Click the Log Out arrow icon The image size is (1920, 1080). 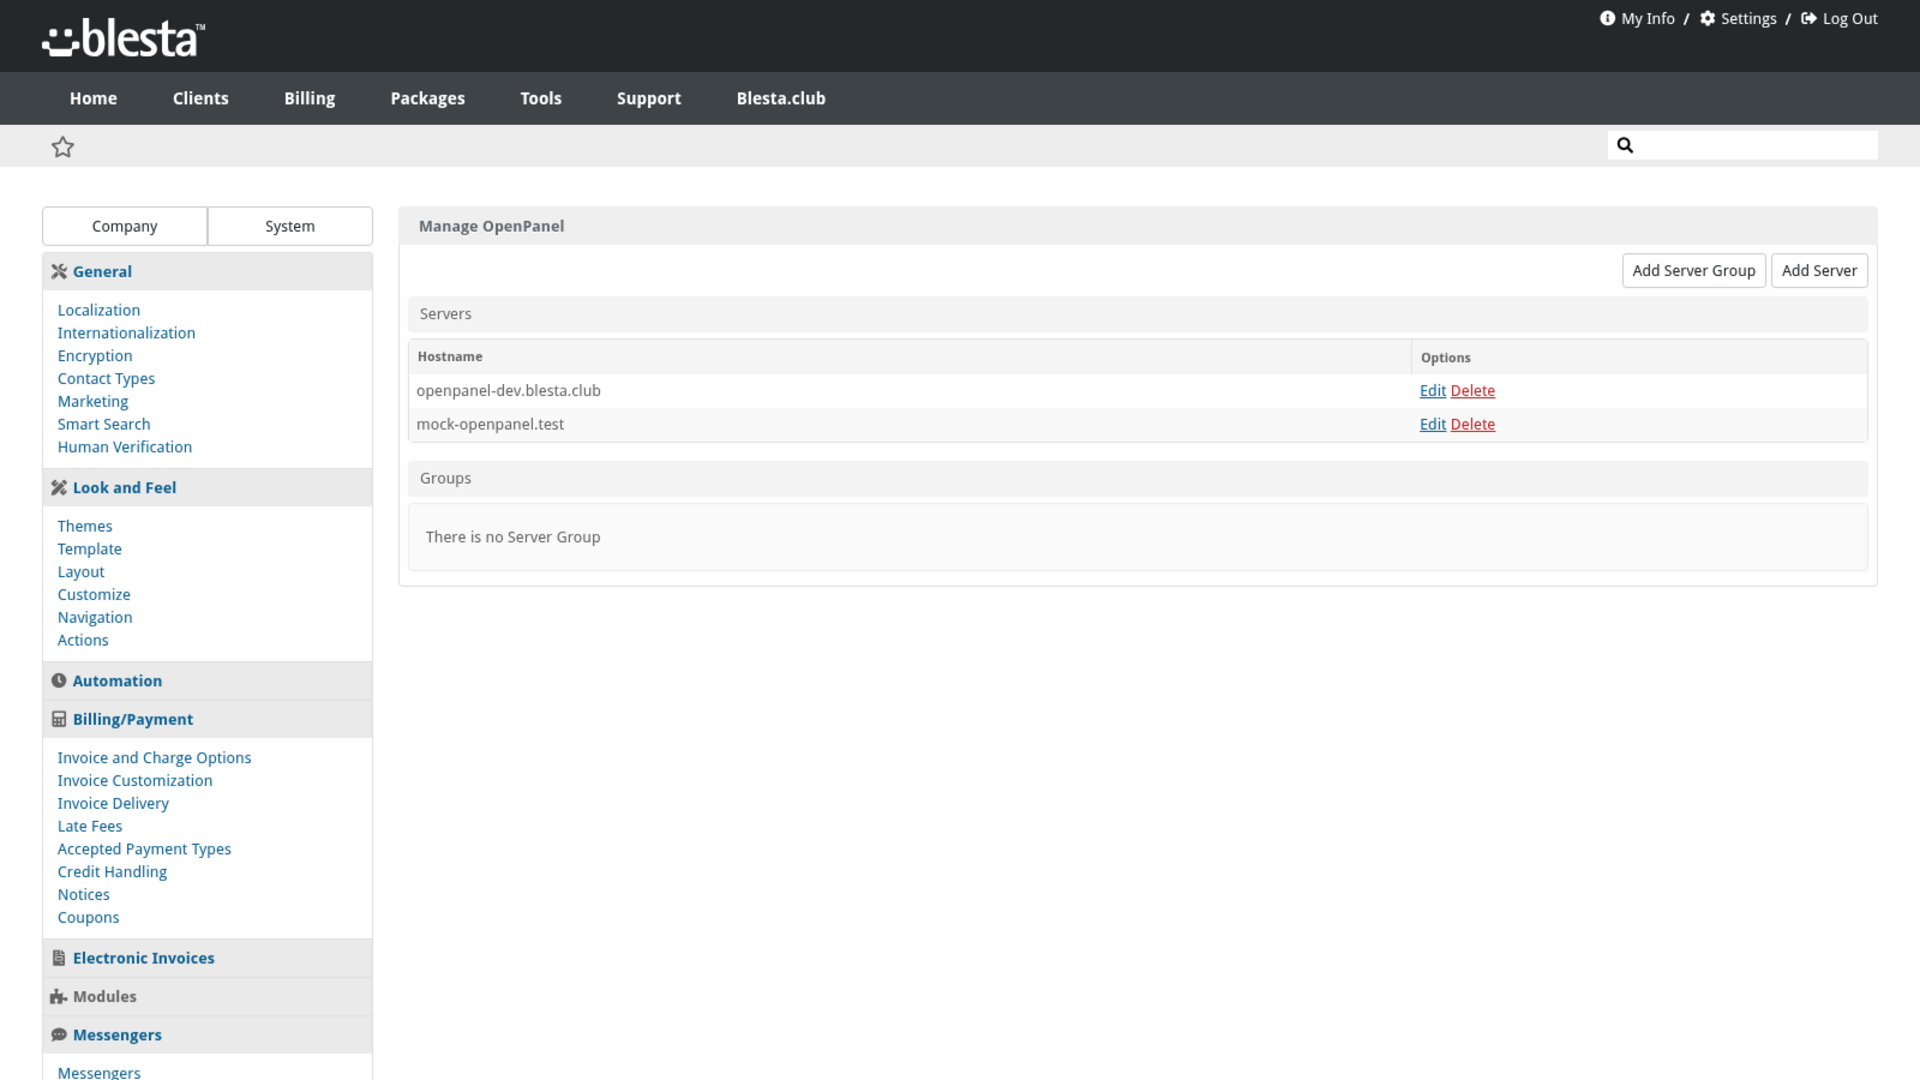[x=1809, y=18]
